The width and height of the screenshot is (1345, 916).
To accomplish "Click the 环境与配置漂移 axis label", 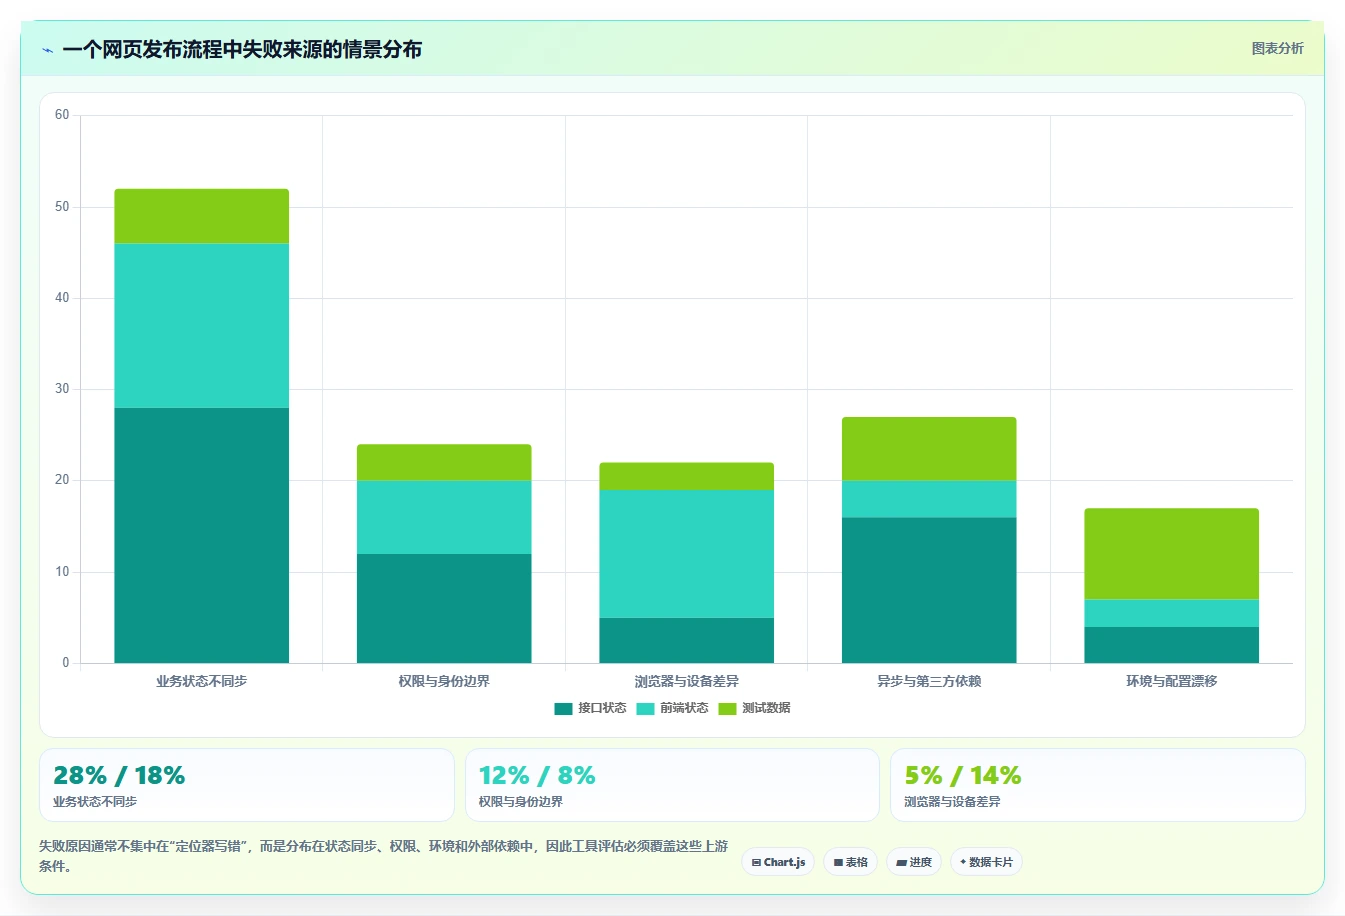I will click(1172, 681).
